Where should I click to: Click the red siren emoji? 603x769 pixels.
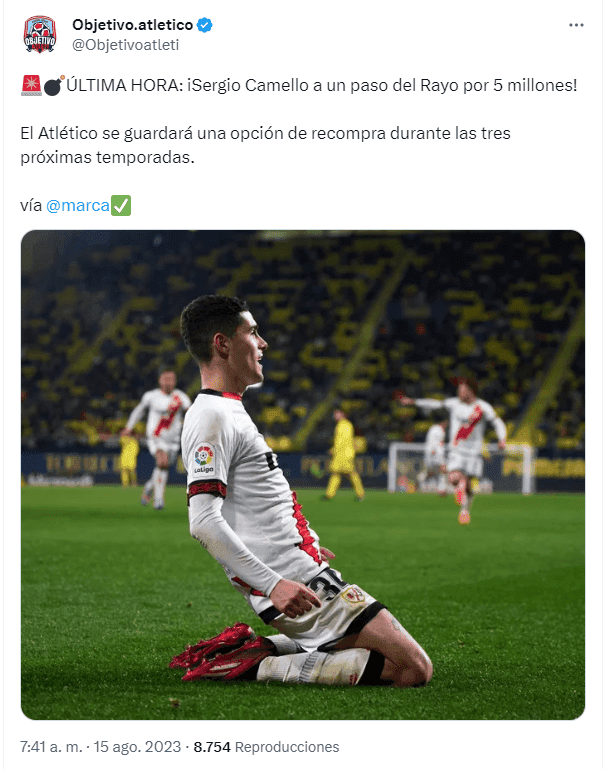(31, 85)
